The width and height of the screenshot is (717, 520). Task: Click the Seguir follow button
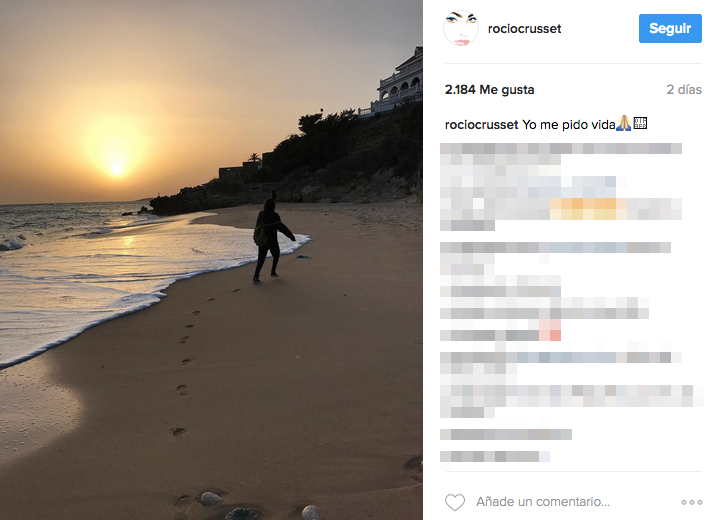[x=670, y=28]
